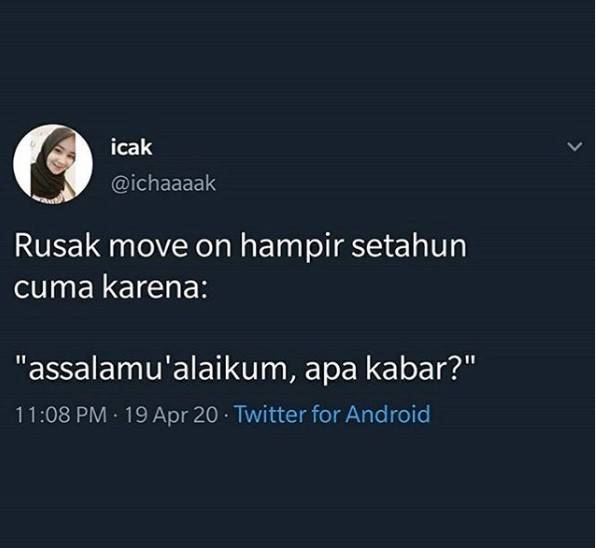Open the tweet options chevron menu
Viewport: 596px width, 548px height.
click(574, 147)
